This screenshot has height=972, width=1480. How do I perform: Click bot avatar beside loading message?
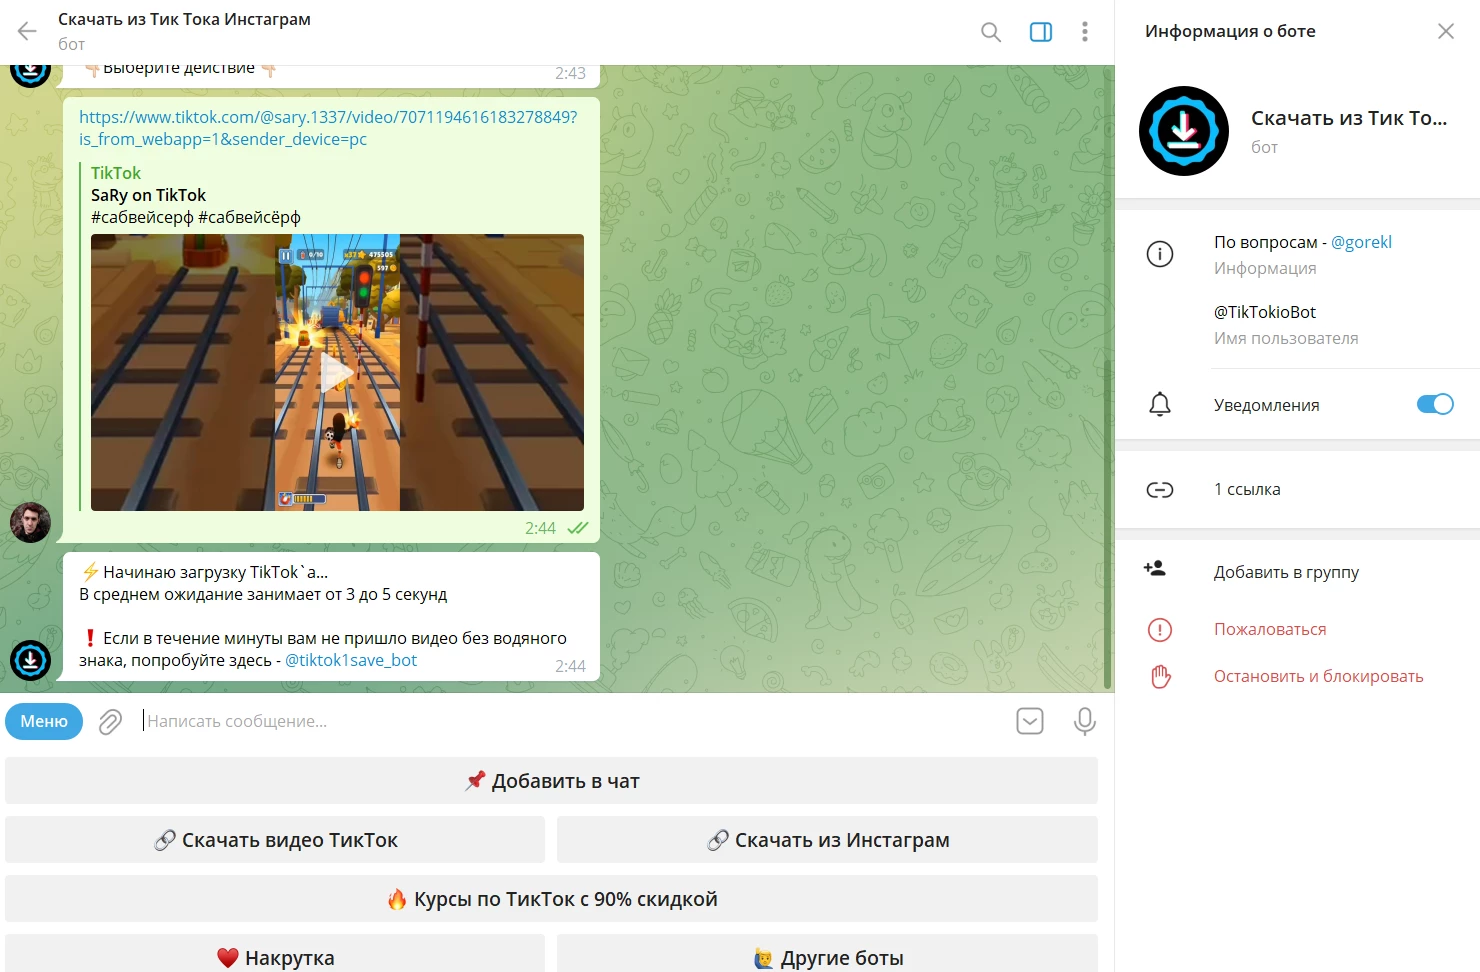(x=30, y=660)
